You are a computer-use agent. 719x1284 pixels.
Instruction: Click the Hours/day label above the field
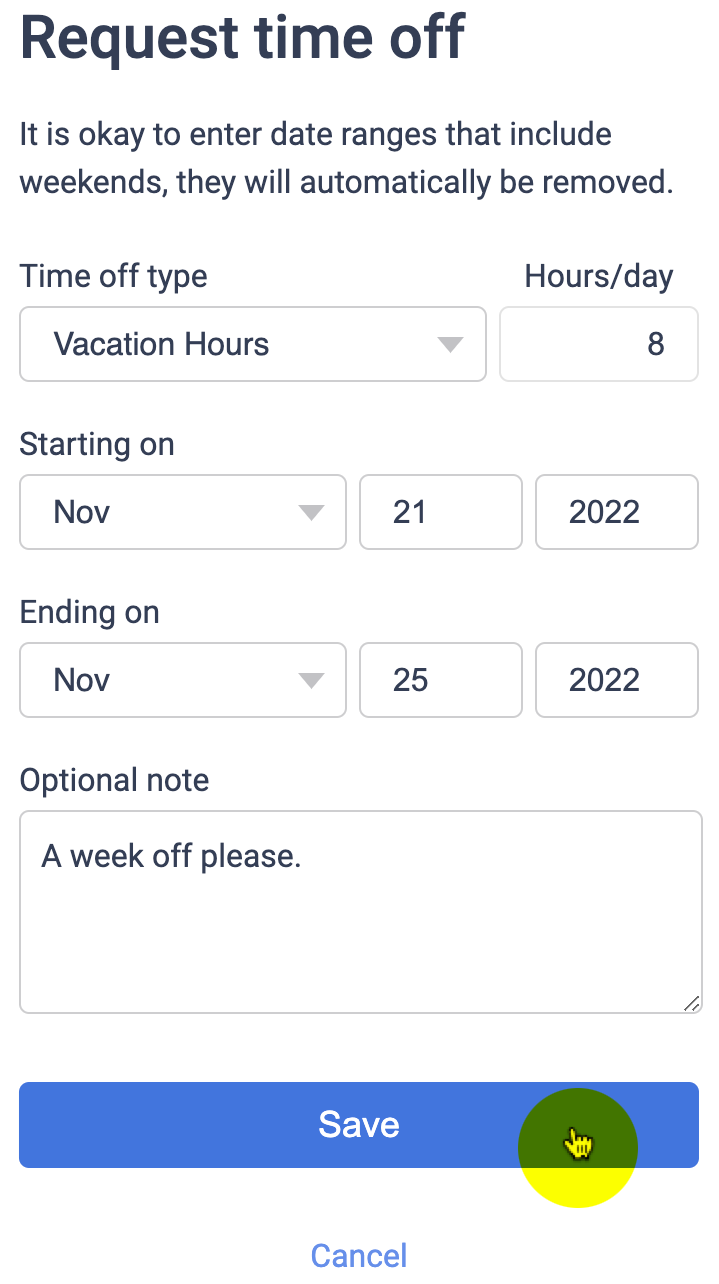598,276
